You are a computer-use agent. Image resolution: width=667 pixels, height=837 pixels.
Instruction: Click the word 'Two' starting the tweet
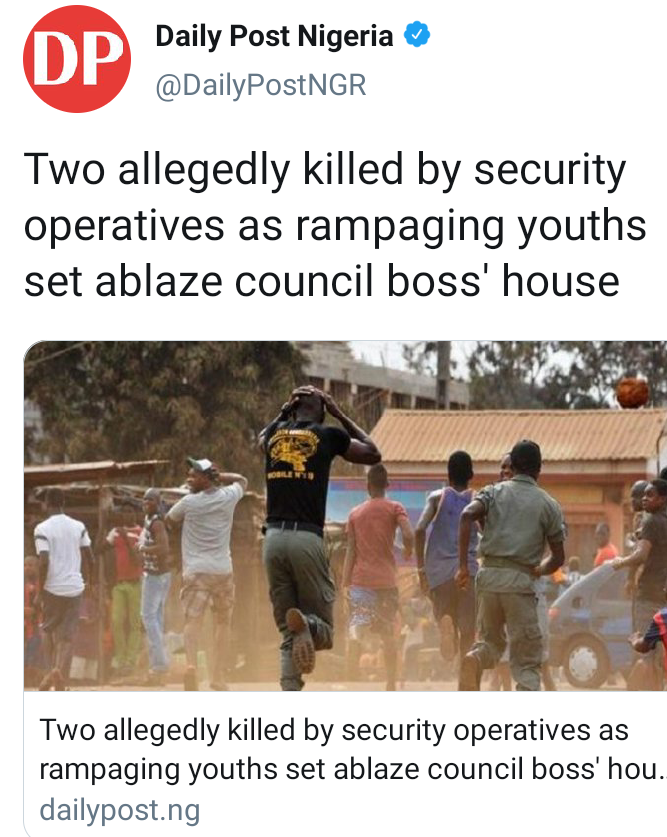coord(65,169)
